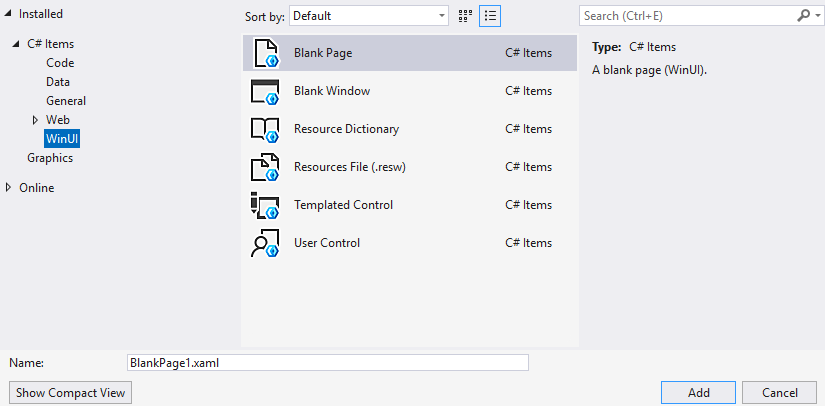This screenshot has height=406, width=825.
Task: Select the Blank Page template icon
Action: pos(265,53)
